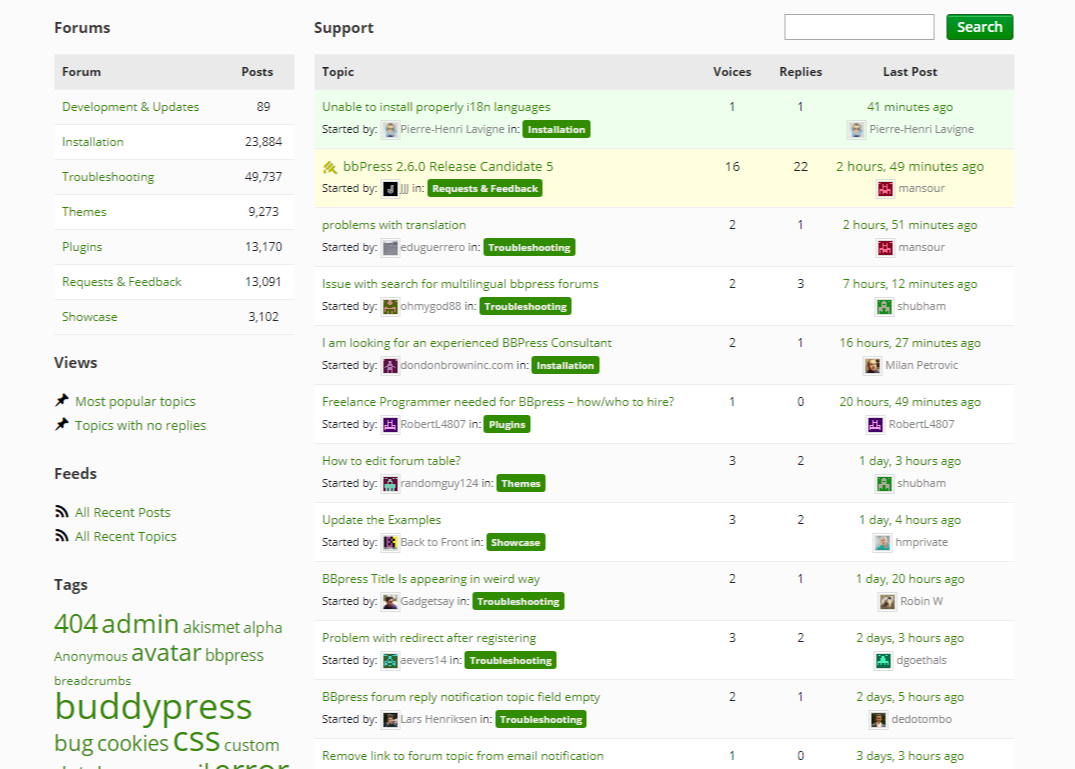Open the 41 minutes ago last post link
Screen dimensions: 1075x769
(910, 107)
